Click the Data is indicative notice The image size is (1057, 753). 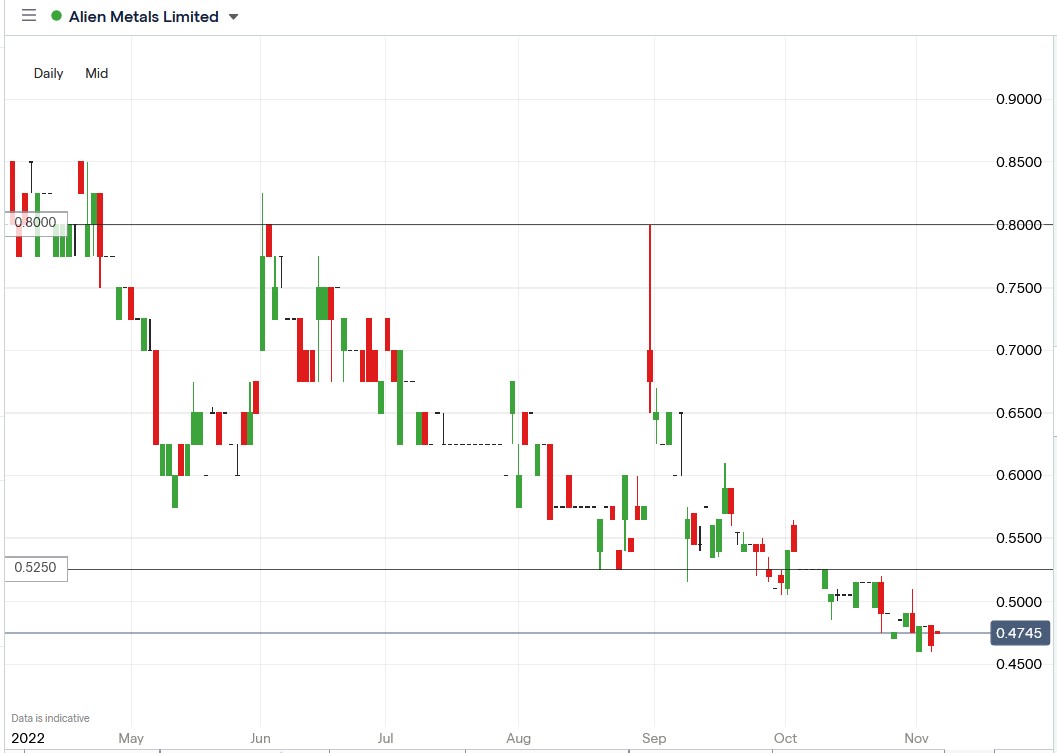[50, 718]
